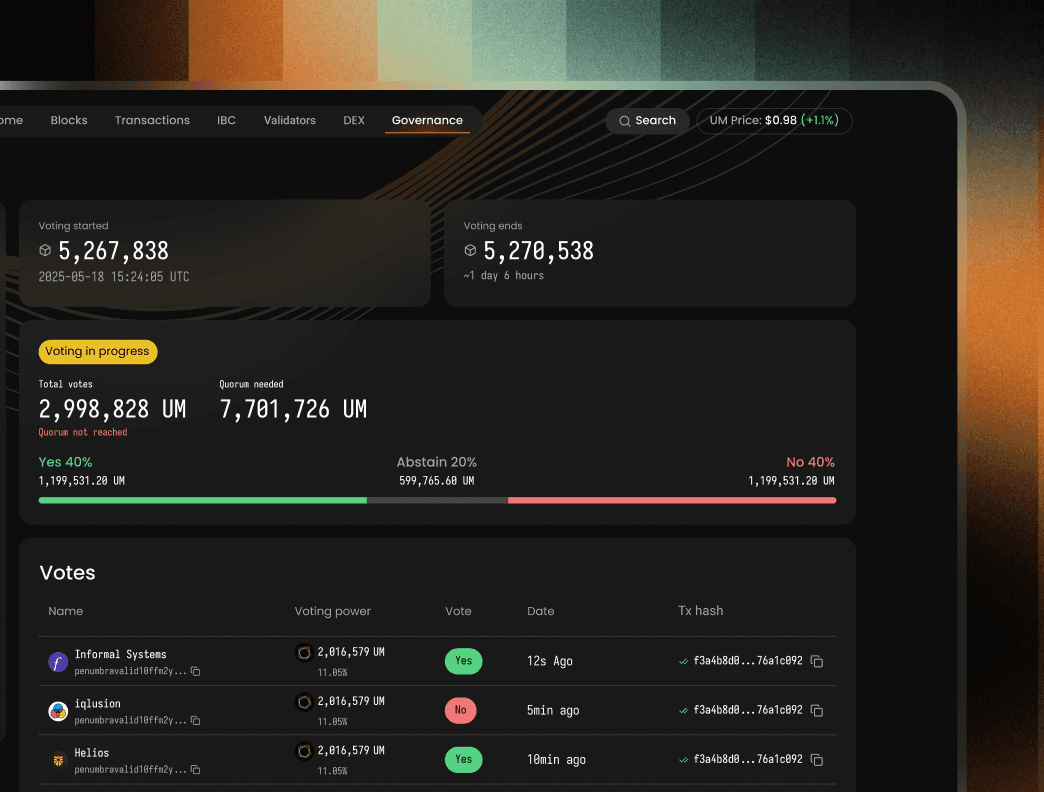
Task: Click the quorum needed 7,701,726 UM value
Action: click(x=293, y=409)
